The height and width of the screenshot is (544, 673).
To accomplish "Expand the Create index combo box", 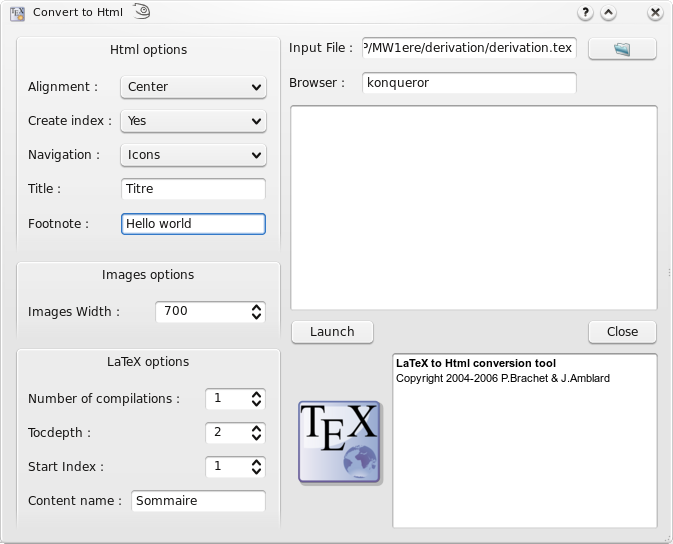I will 193,121.
